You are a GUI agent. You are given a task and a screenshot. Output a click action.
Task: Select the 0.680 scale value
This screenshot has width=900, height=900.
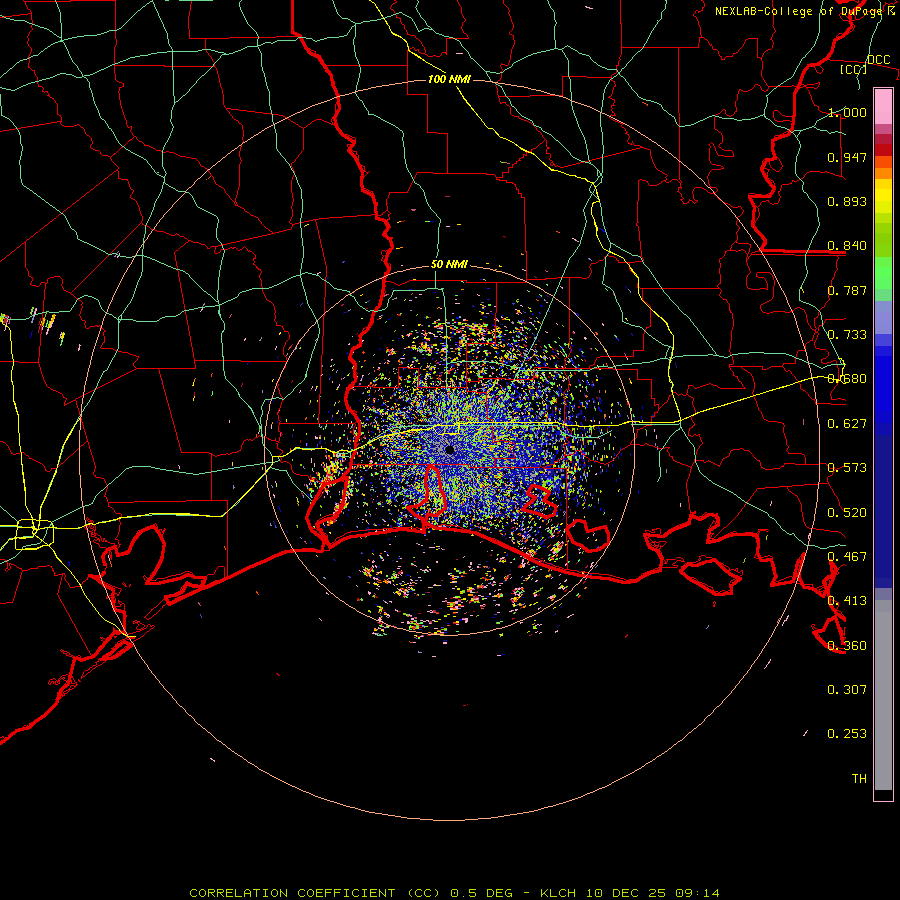[847, 379]
